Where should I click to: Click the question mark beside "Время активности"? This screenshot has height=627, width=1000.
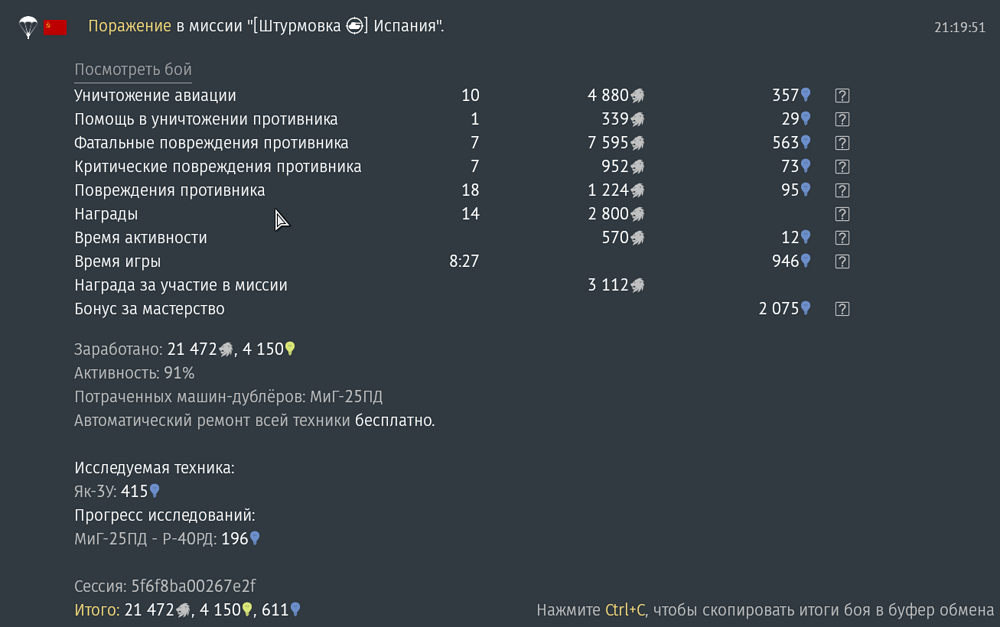(x=842, y=238)
